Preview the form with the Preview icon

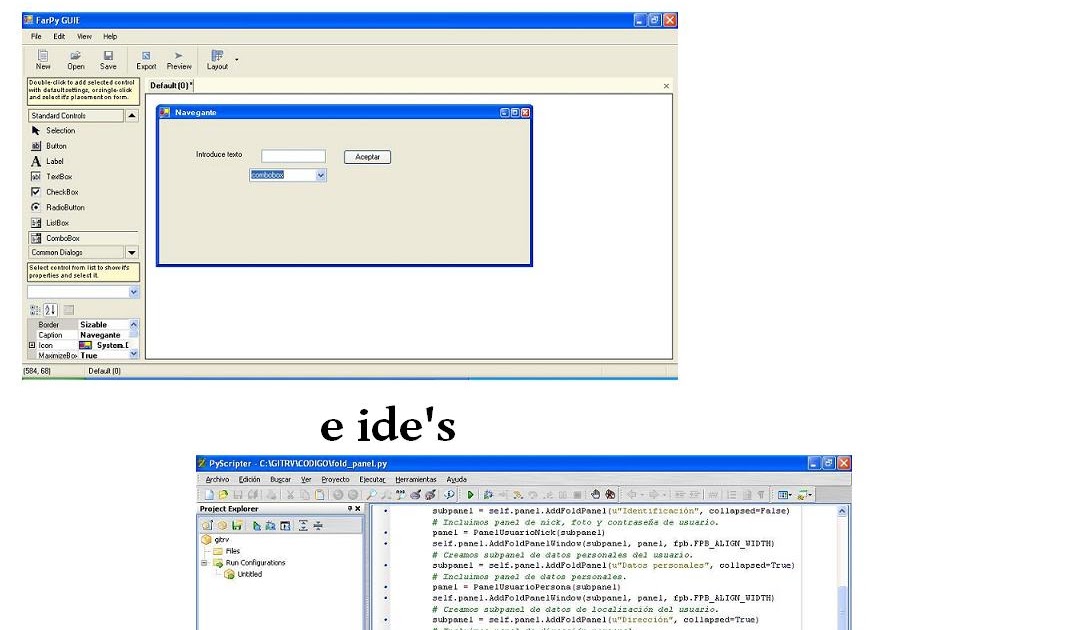179,59
